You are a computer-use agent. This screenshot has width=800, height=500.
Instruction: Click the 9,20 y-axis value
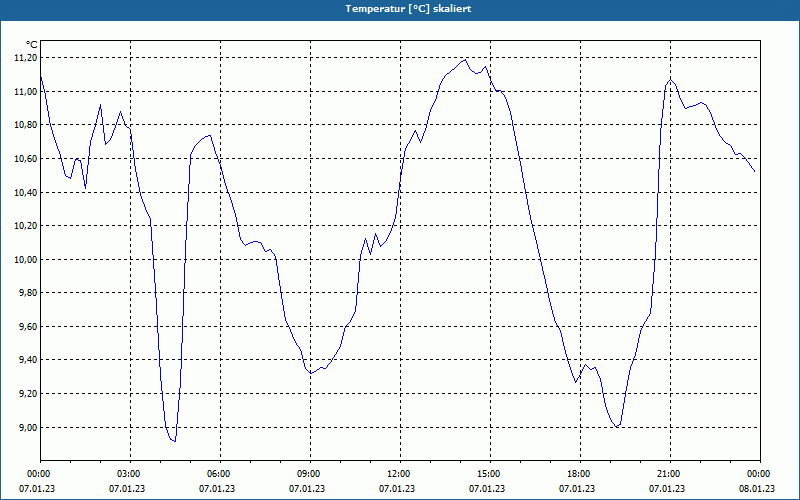tap(28, 393)
